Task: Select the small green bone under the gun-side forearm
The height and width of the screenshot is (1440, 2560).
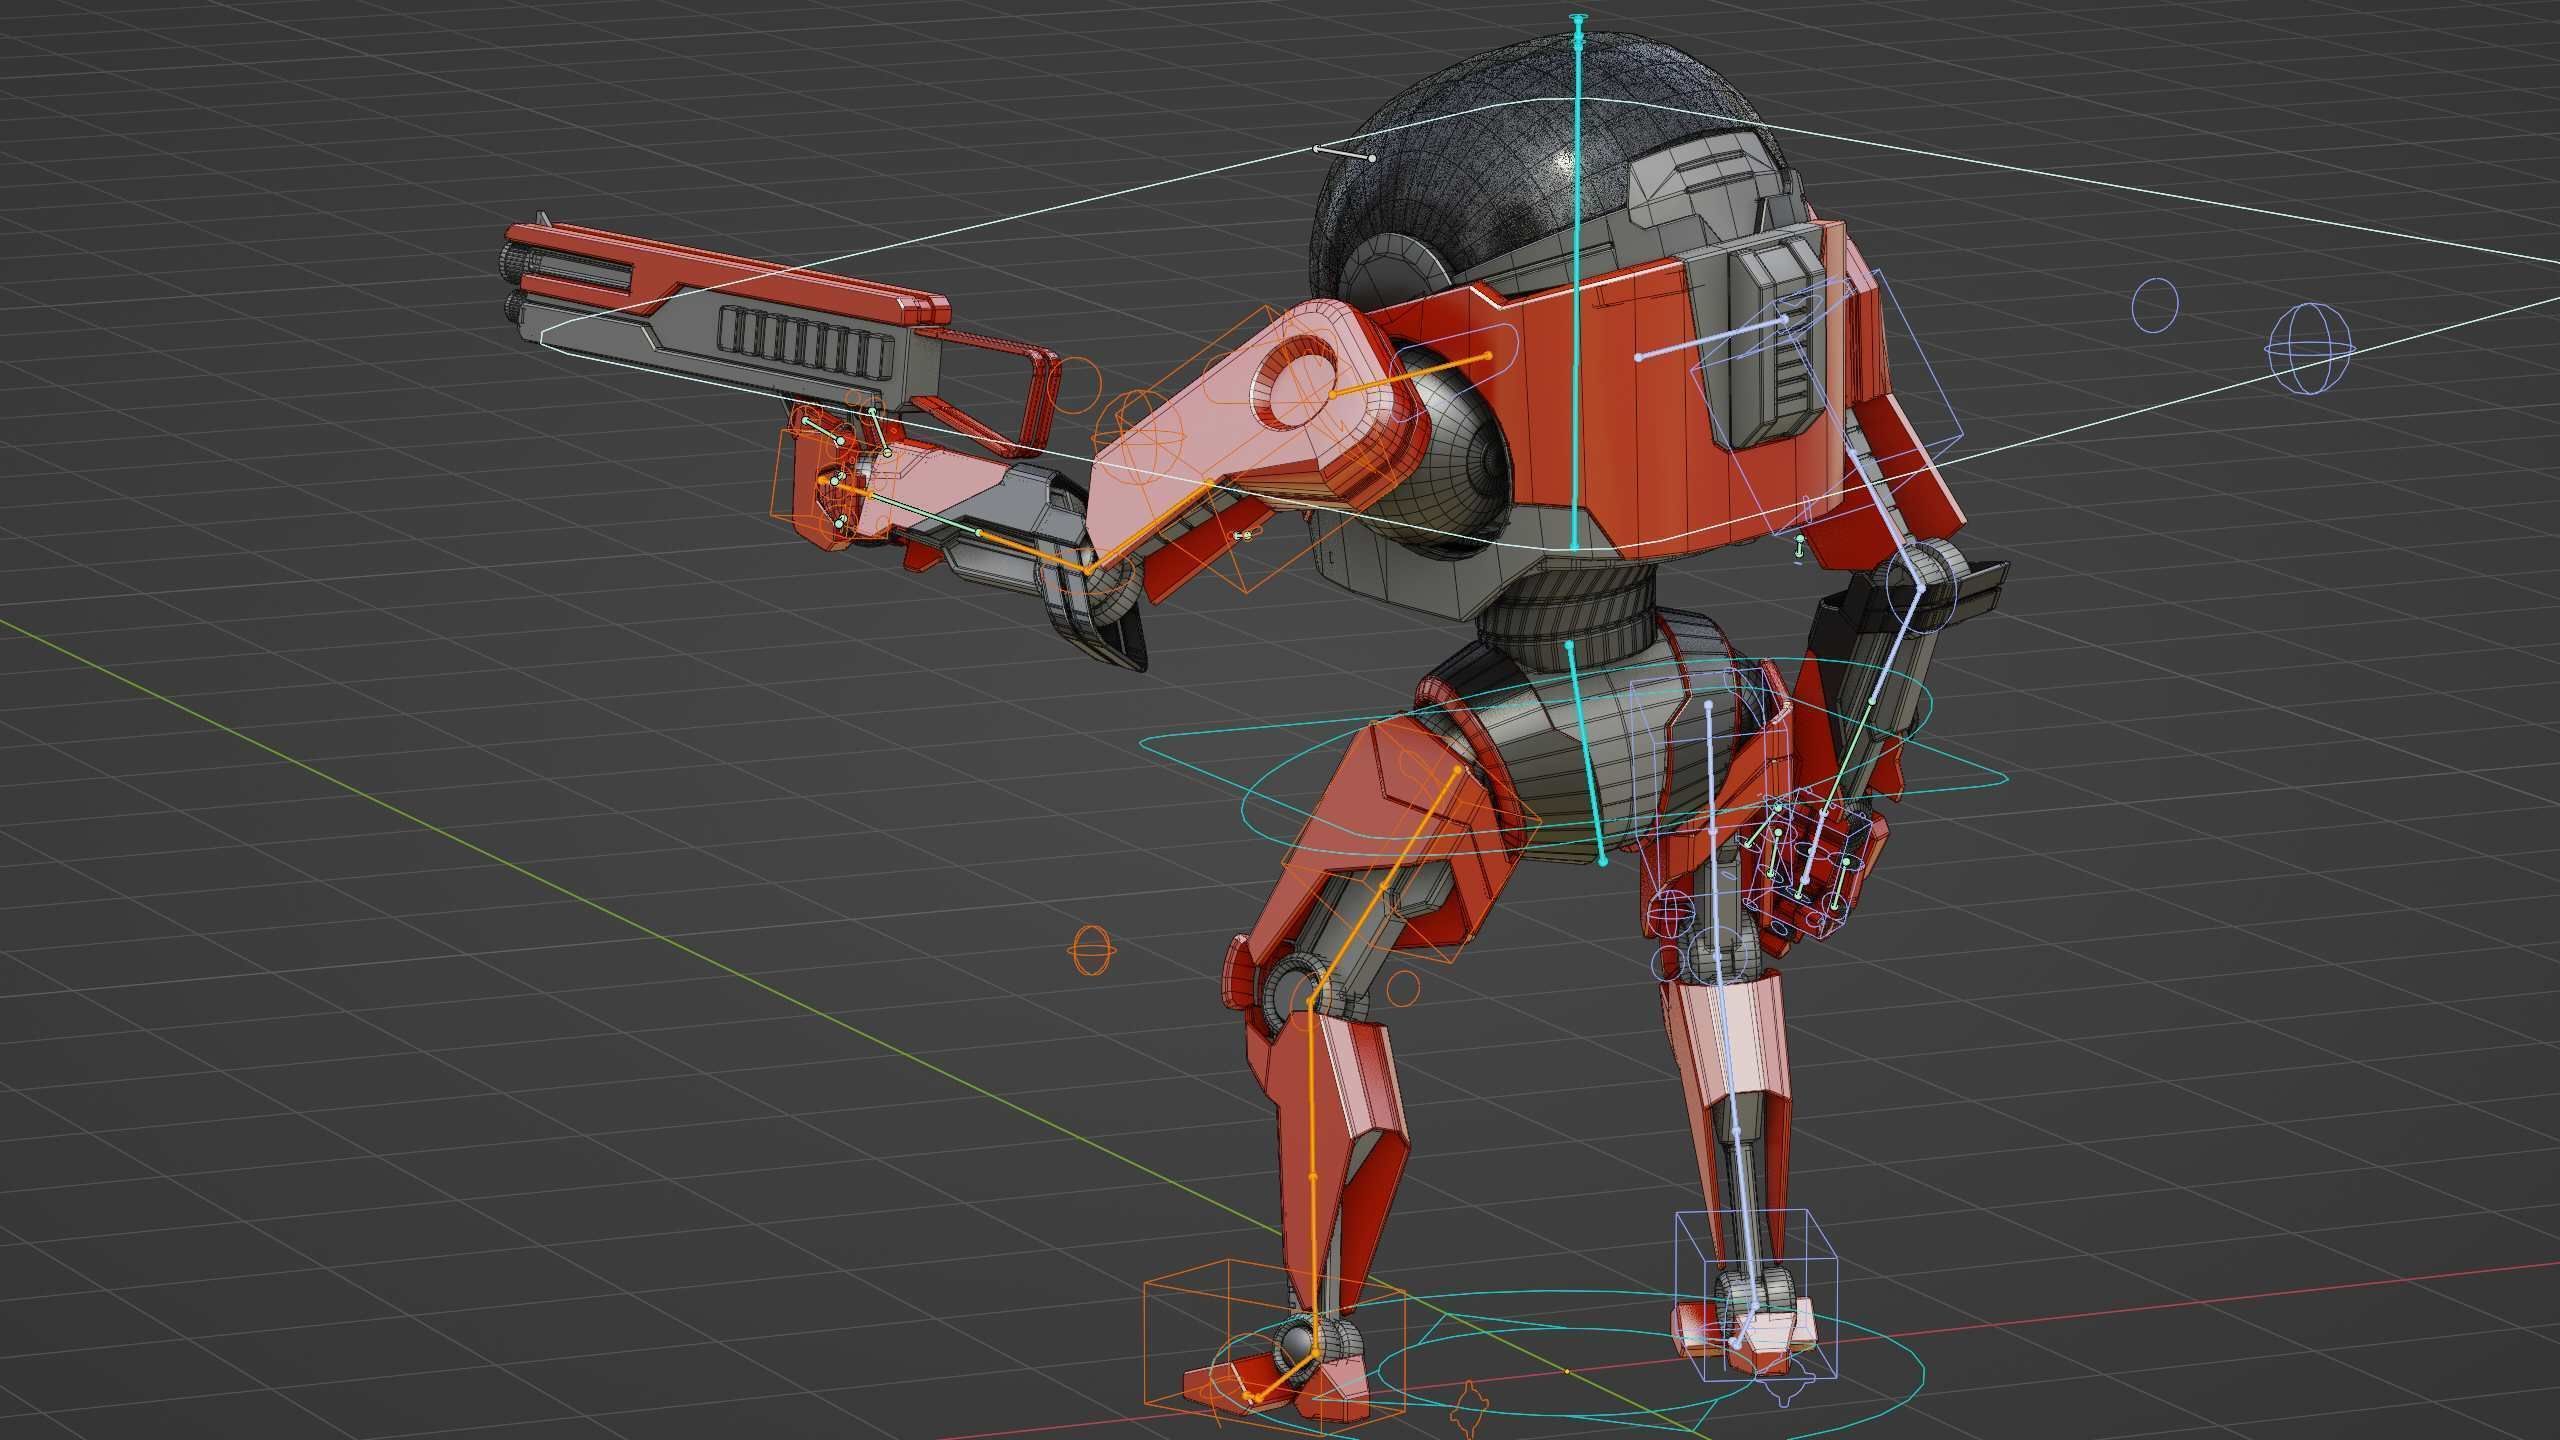Action: 1243,537
